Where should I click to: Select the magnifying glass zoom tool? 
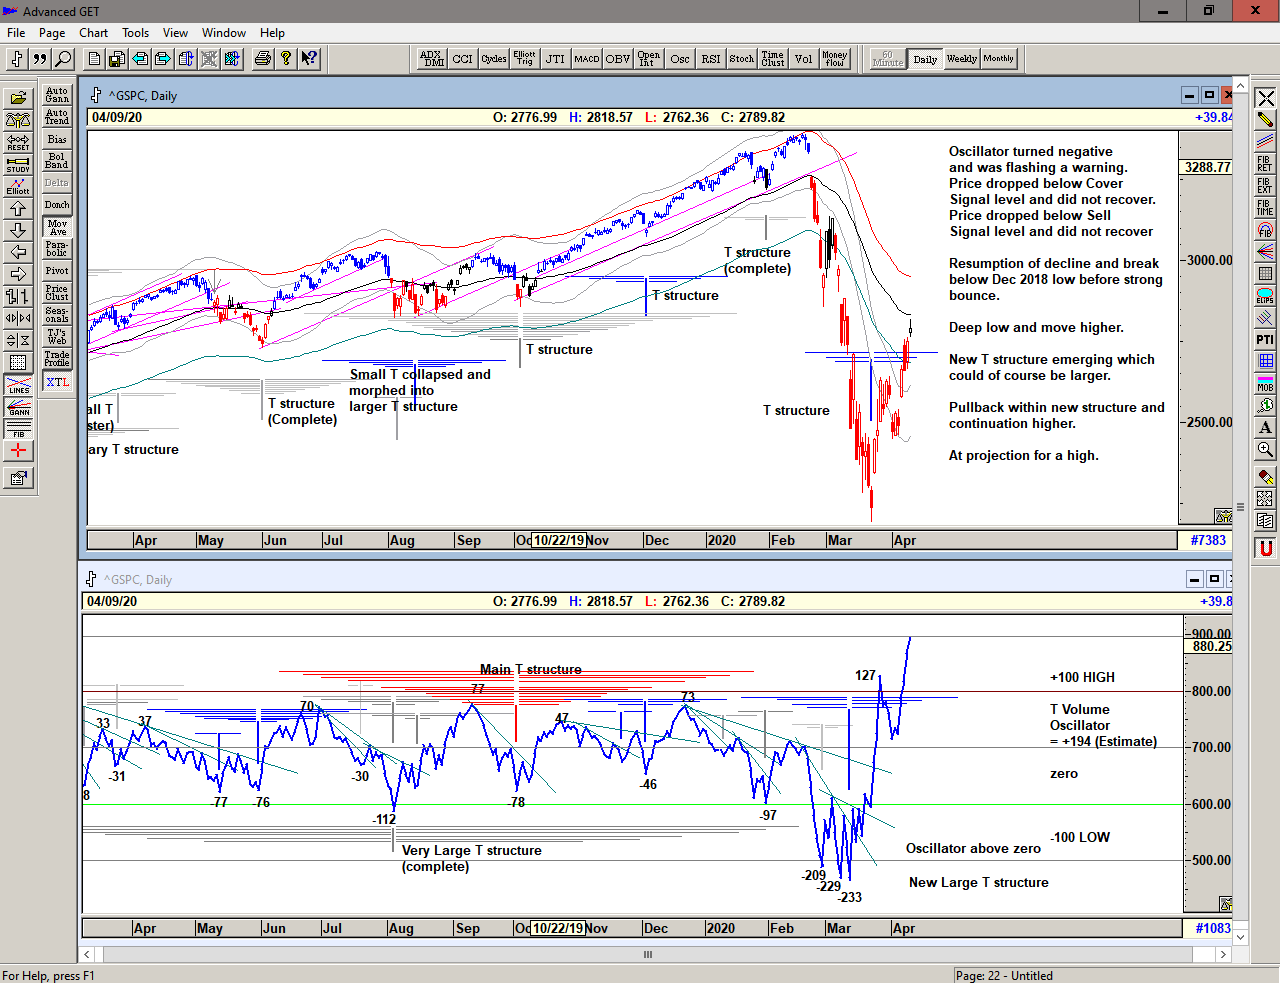tap(1265, 450)
